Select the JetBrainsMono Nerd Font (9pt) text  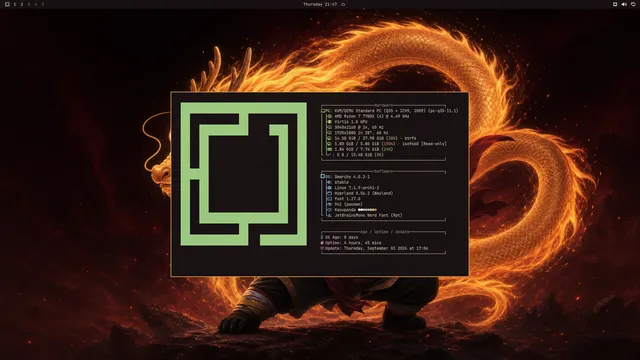(x=369, y=215)
